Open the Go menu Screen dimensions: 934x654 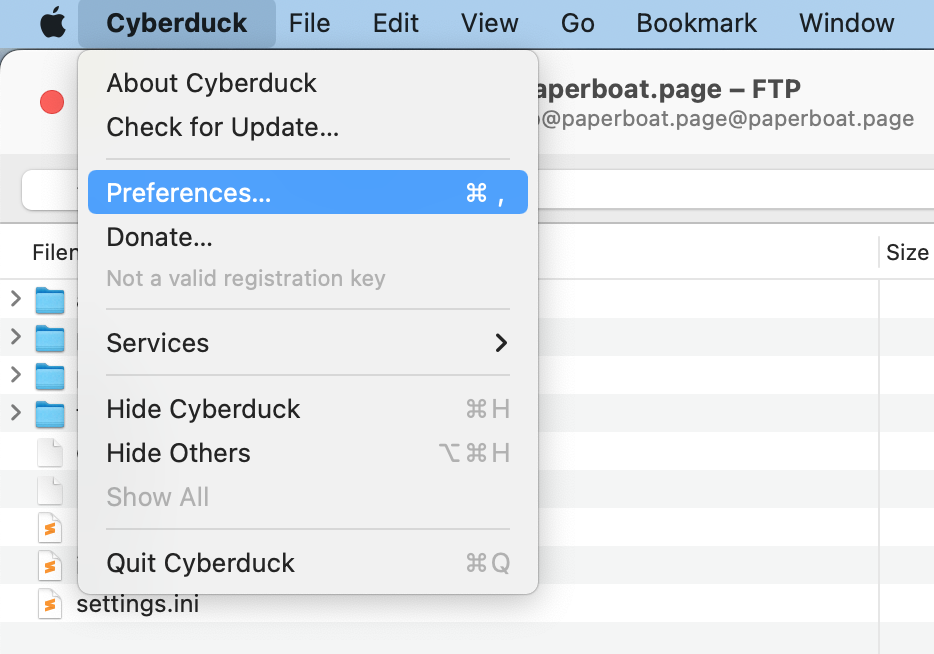coord(577,23)
